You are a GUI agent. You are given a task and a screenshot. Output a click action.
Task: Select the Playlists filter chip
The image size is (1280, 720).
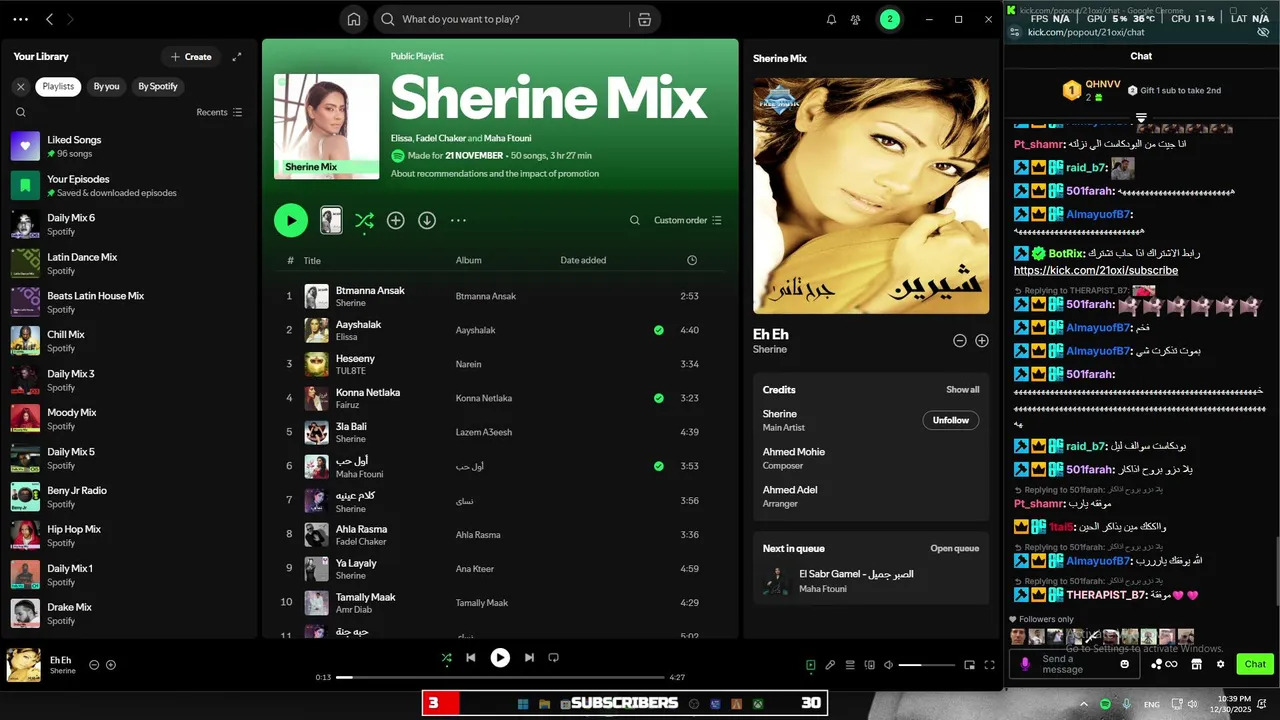58,87
